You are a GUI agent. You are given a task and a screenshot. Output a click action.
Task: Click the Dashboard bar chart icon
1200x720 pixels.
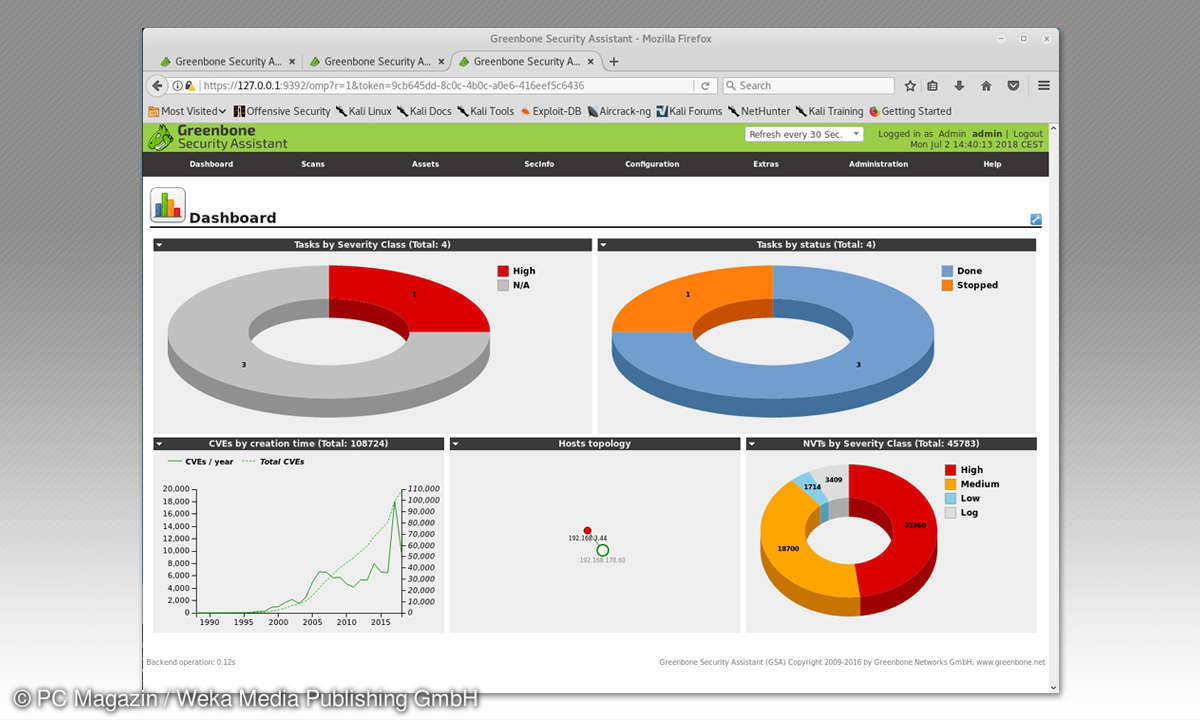point(168,205)
